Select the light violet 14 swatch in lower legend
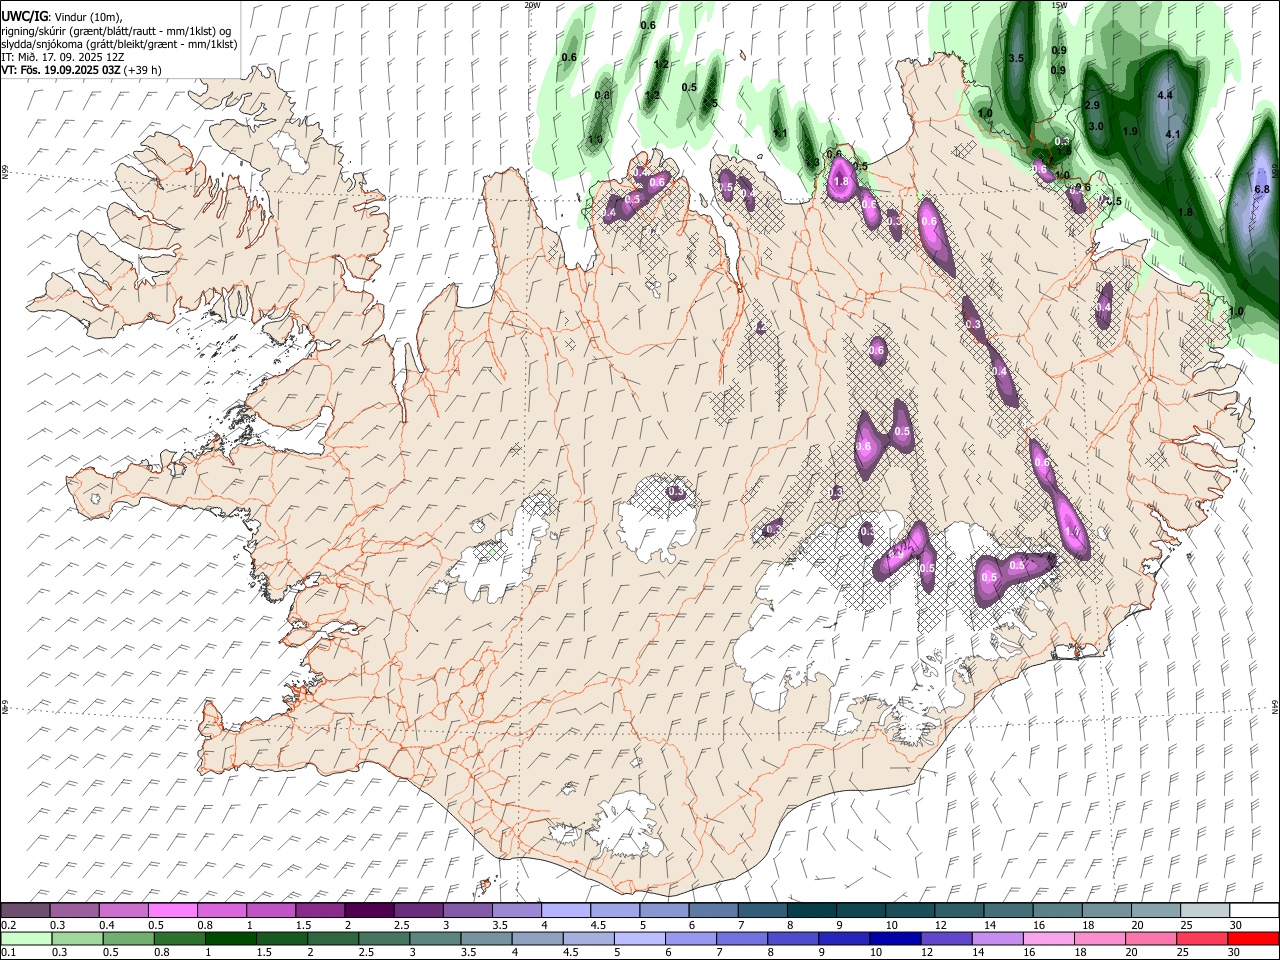Viewport: 1280px width, 960px height. pyautogui.click(x=997, y=938)
